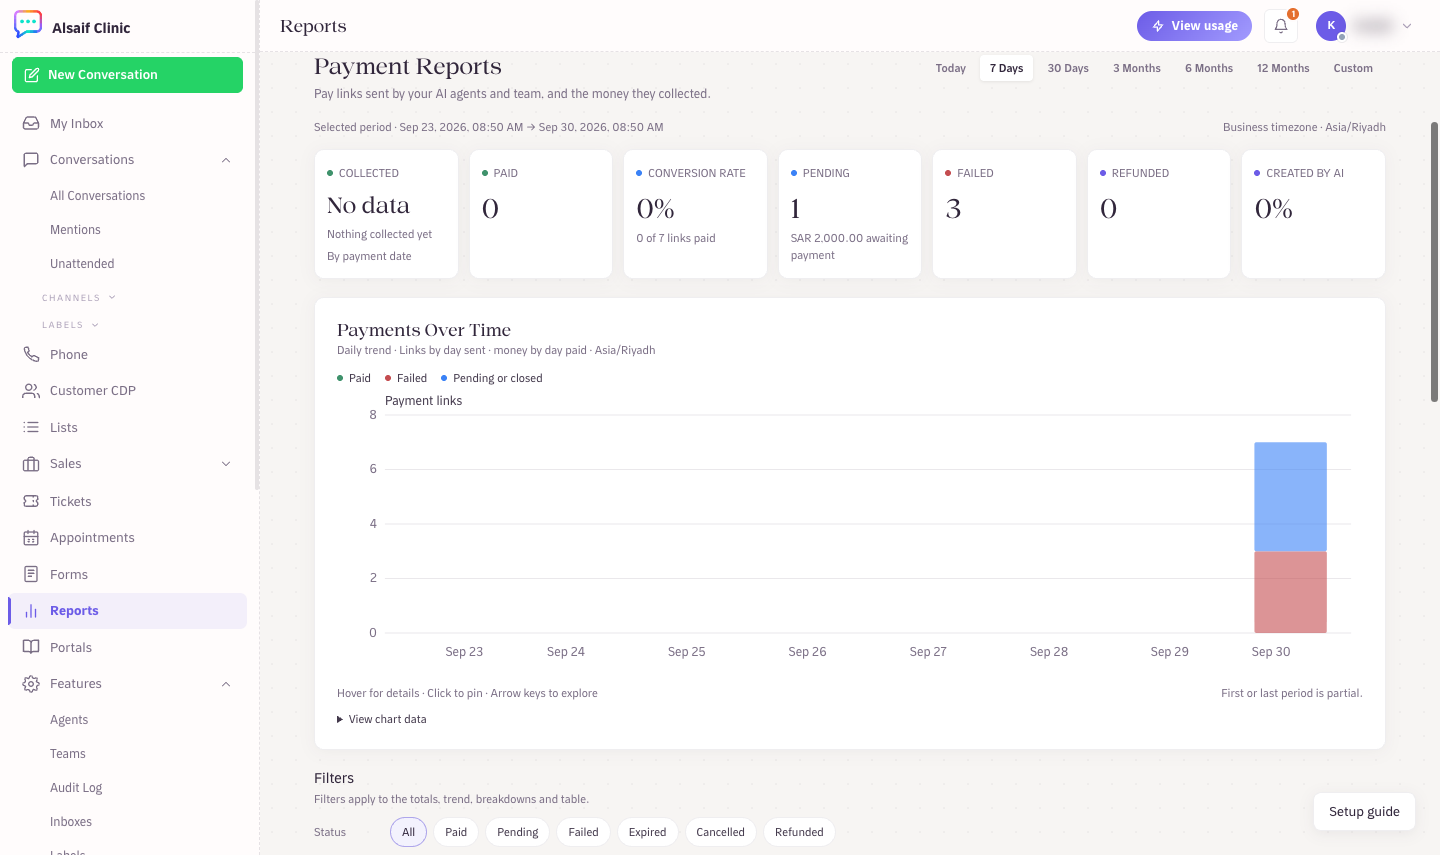Filter status by Expired chip
This screenshot has height=855, width=1440.
pyautogui.click(x=647, y=832)
